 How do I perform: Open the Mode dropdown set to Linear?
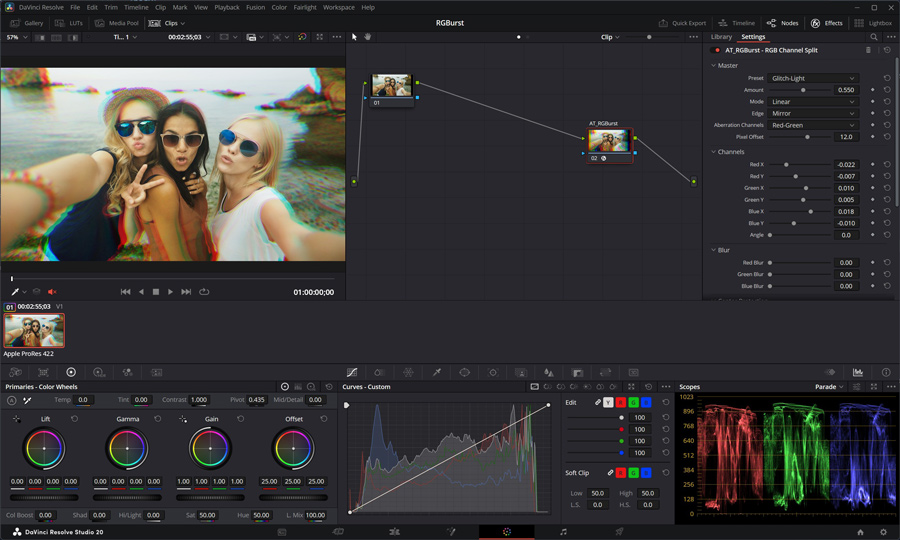coord(813,102)
